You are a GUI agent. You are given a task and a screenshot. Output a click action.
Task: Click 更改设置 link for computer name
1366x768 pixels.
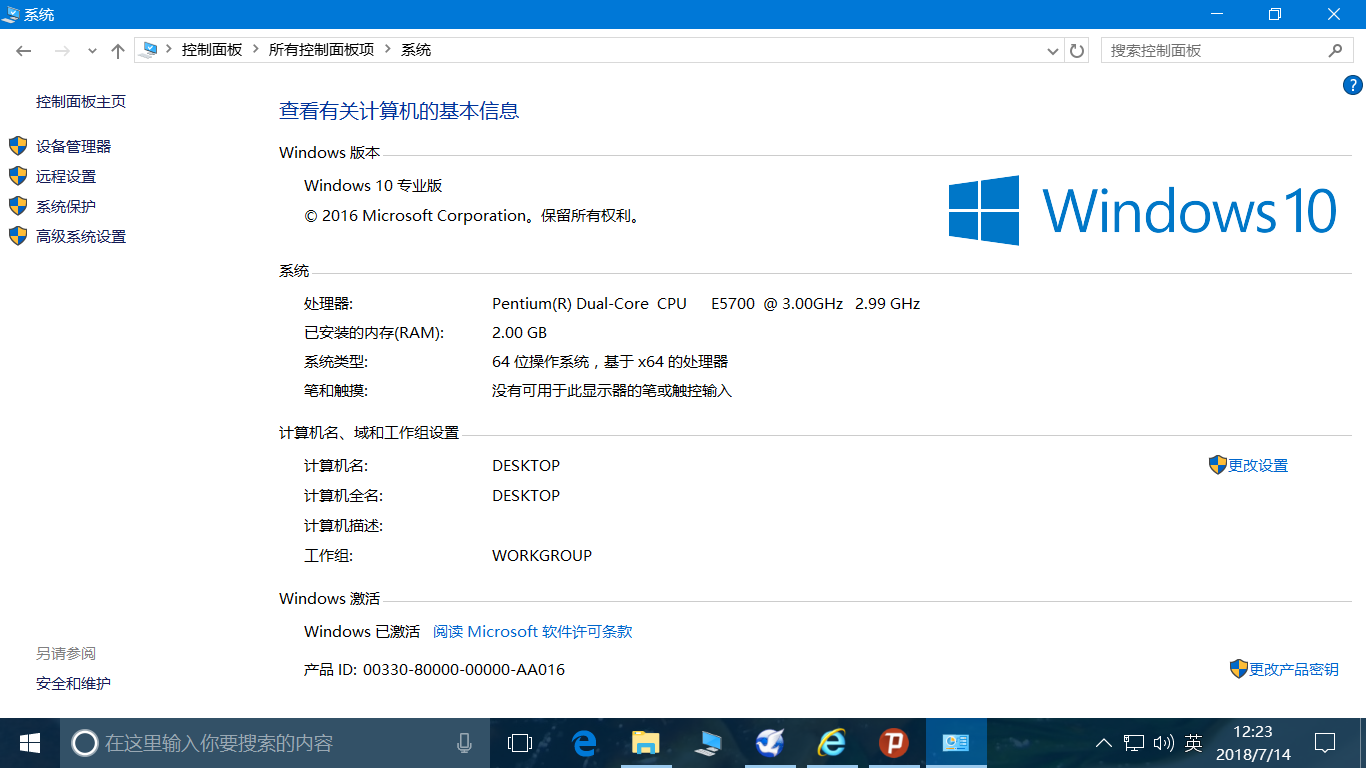(x=1258, y=465)
